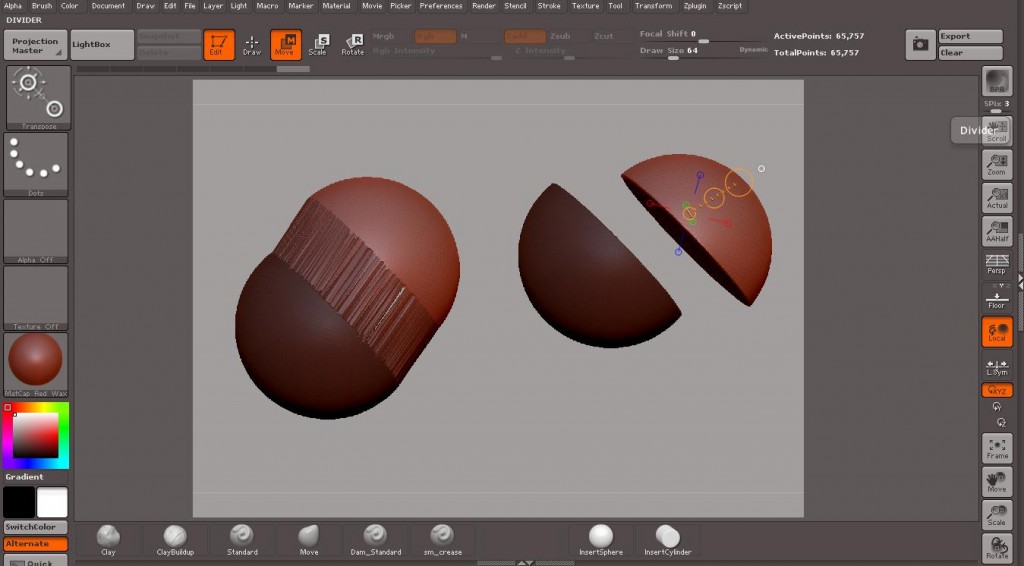
Task: Select the ClayBuildup brush
Action: 175,539
